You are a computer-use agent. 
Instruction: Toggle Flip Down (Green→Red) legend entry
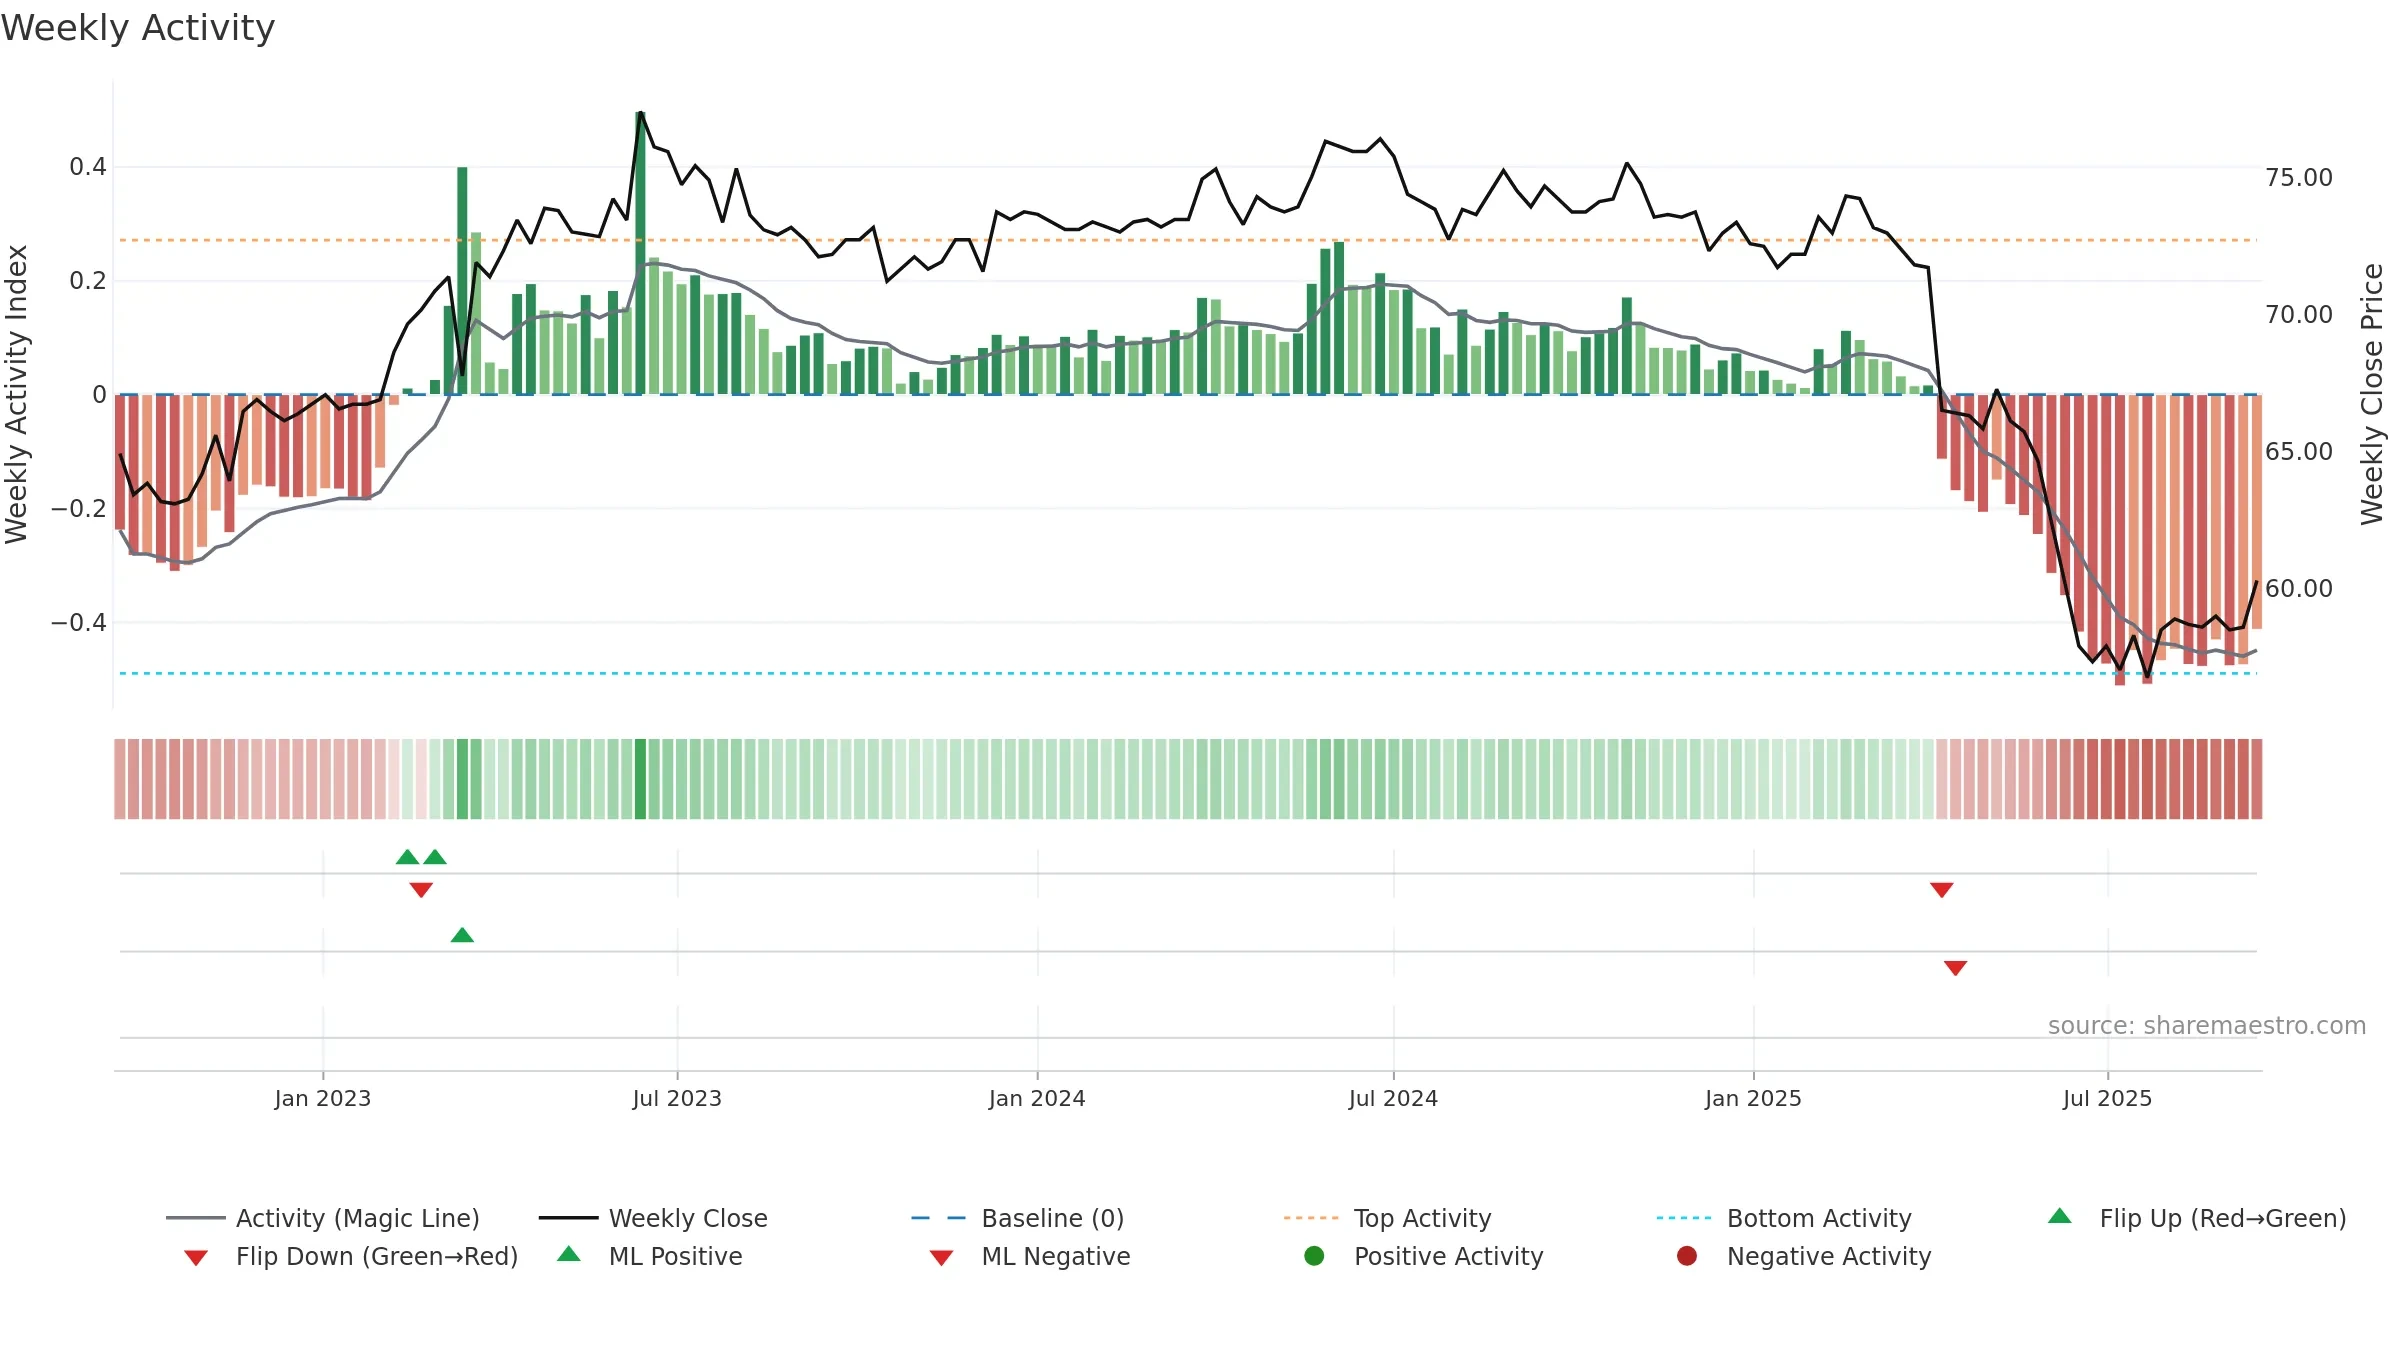tap(351, 1256)
